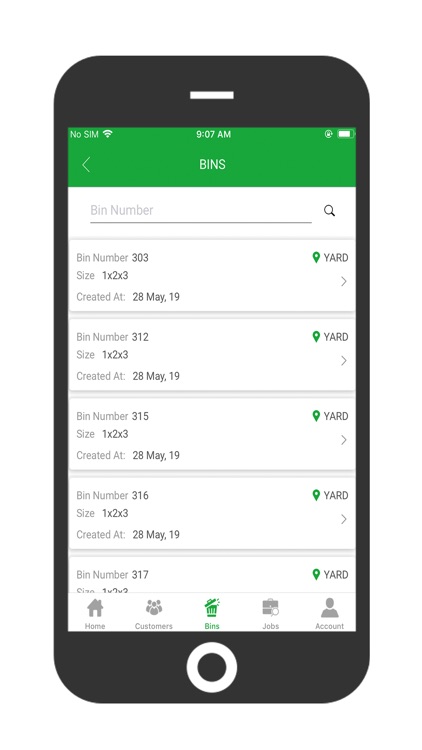Go back using the header arrow

(86, 165)
